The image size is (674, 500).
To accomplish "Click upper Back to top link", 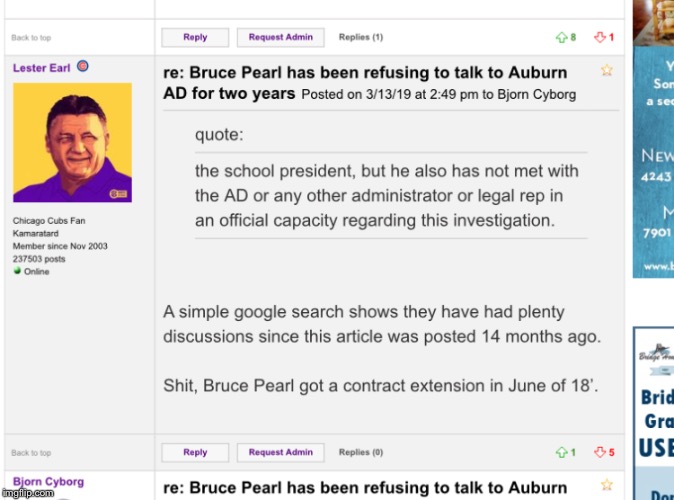I will [x=31, y=38].
